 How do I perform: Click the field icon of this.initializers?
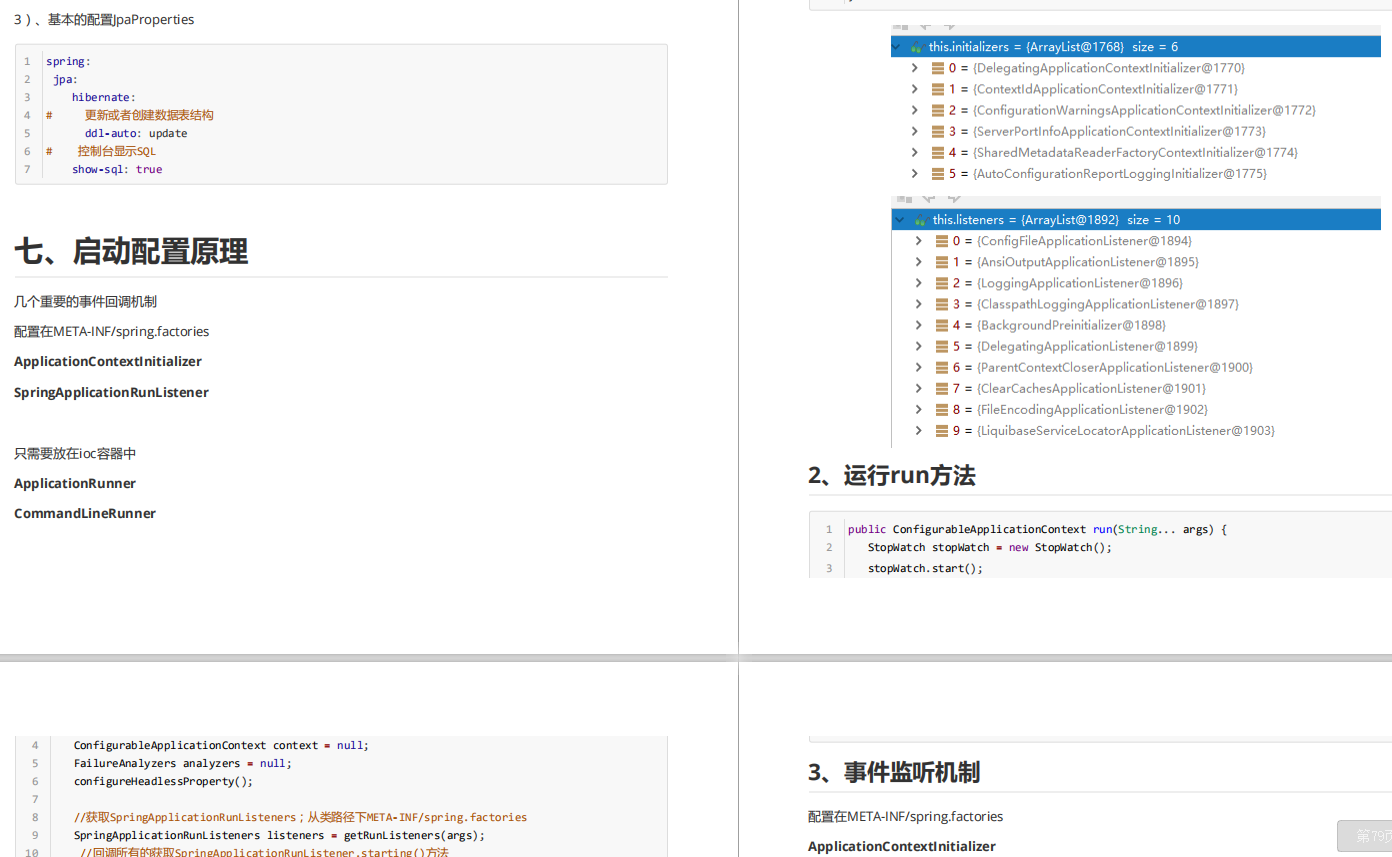[916, 47]
